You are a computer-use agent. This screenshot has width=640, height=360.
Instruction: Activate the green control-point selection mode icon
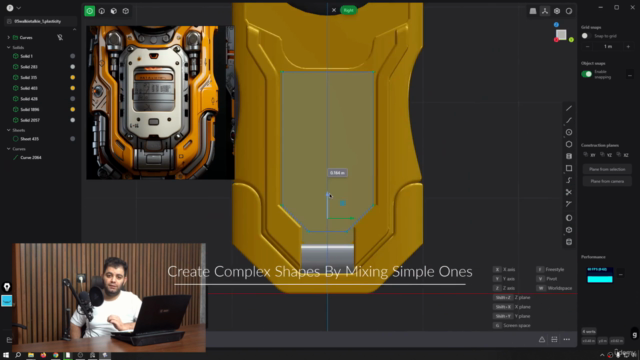tap(89, 11)
